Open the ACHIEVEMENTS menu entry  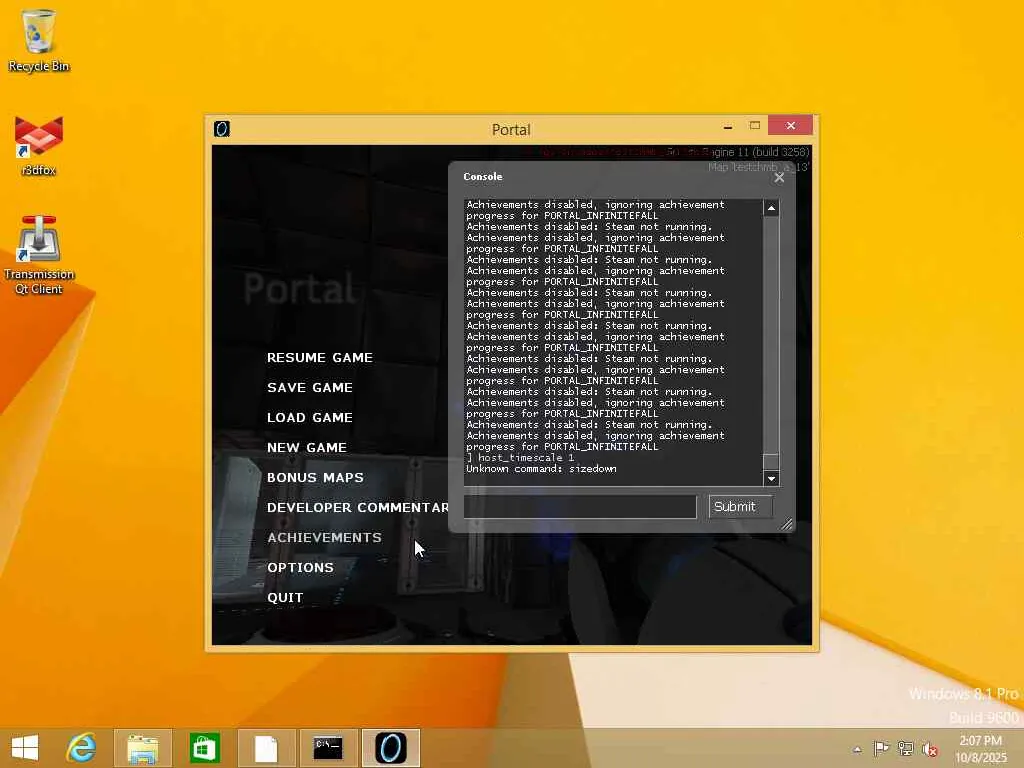coord(325,537)
